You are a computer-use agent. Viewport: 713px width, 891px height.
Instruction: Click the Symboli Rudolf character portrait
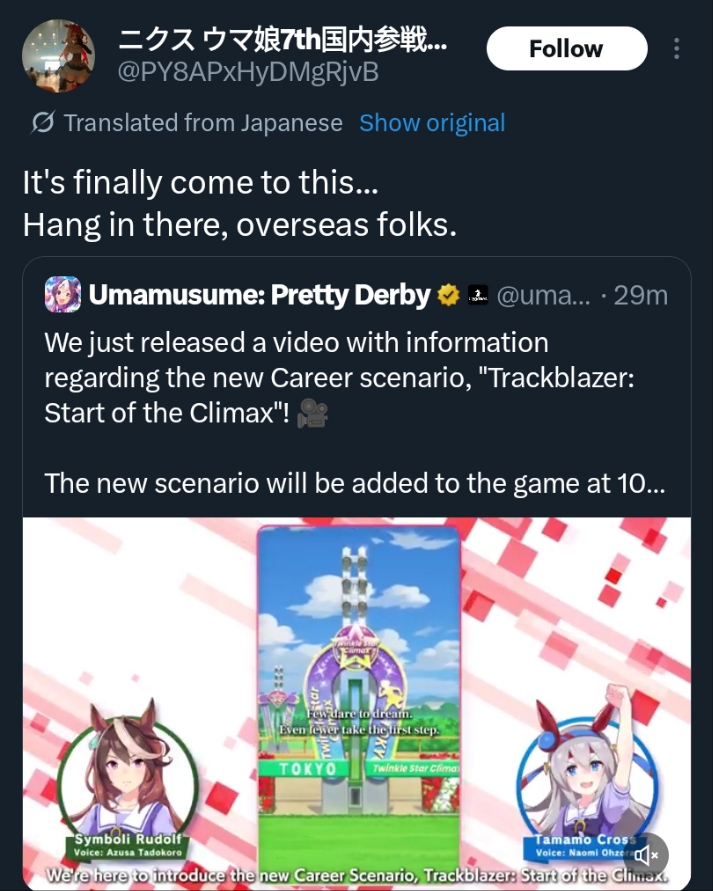pyautogui.click(x=128, y=778)
